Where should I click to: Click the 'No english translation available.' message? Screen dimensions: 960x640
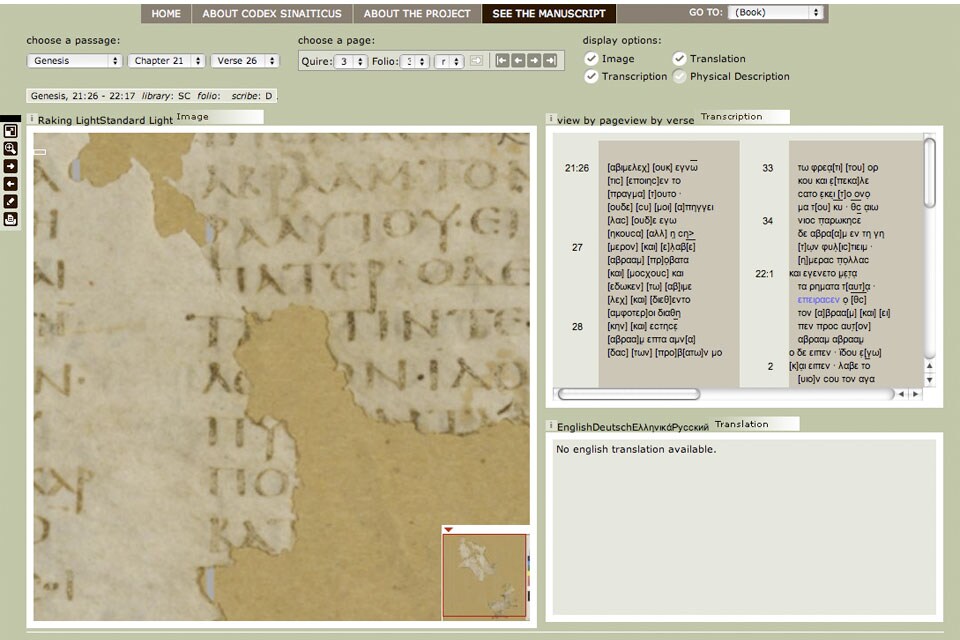tap(636, 449)
